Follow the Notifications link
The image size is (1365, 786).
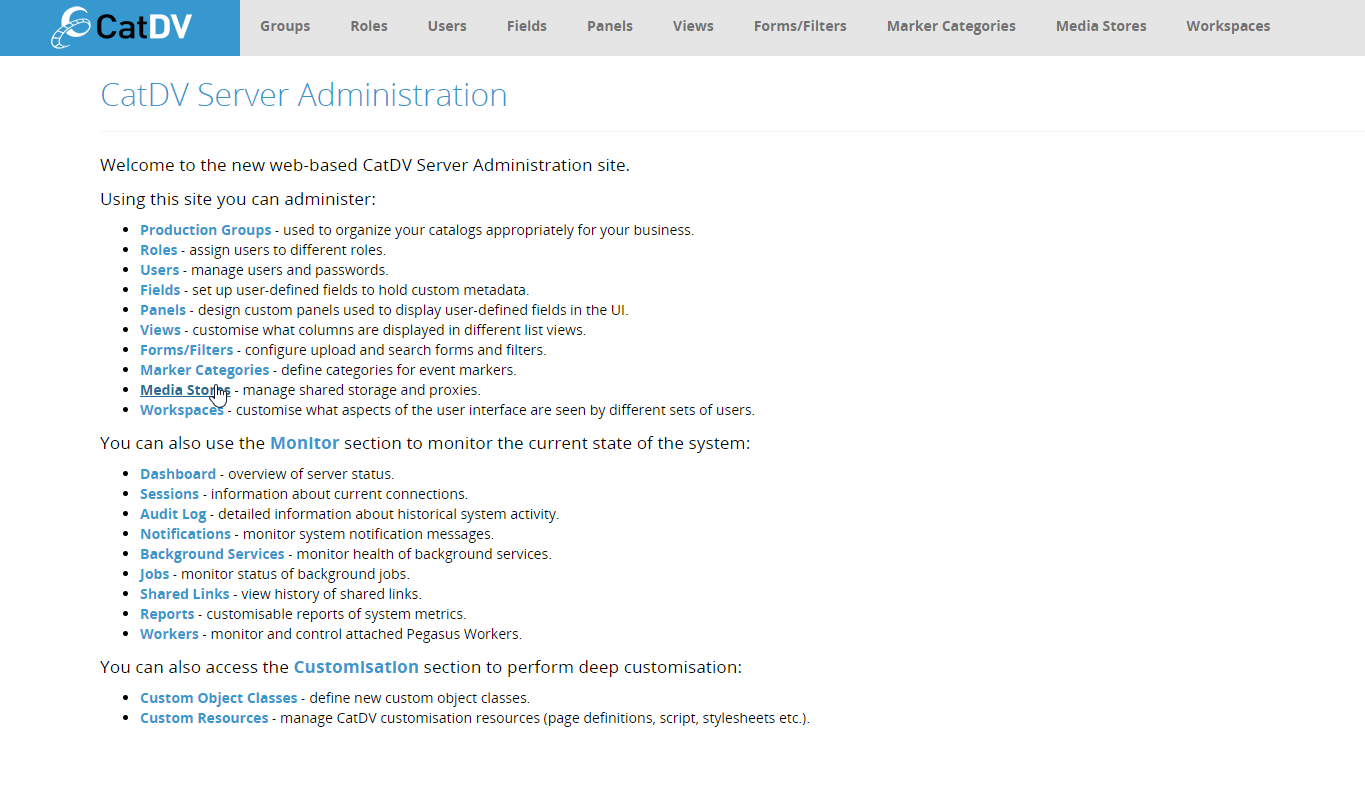(x=185, y=534)
